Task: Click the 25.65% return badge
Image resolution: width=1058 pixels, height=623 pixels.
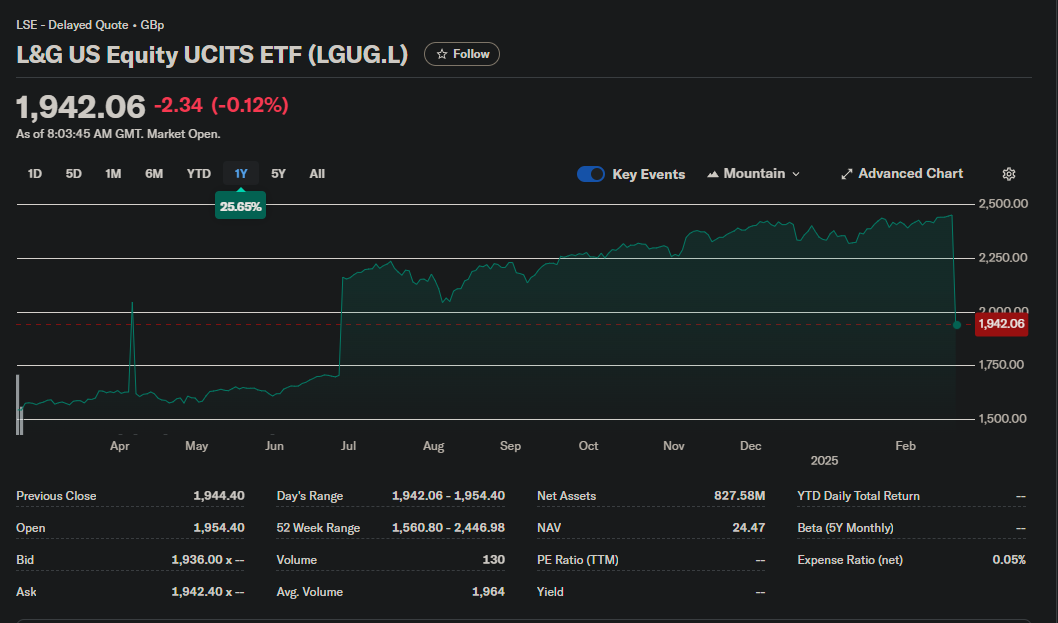Action: pos(241,207)
